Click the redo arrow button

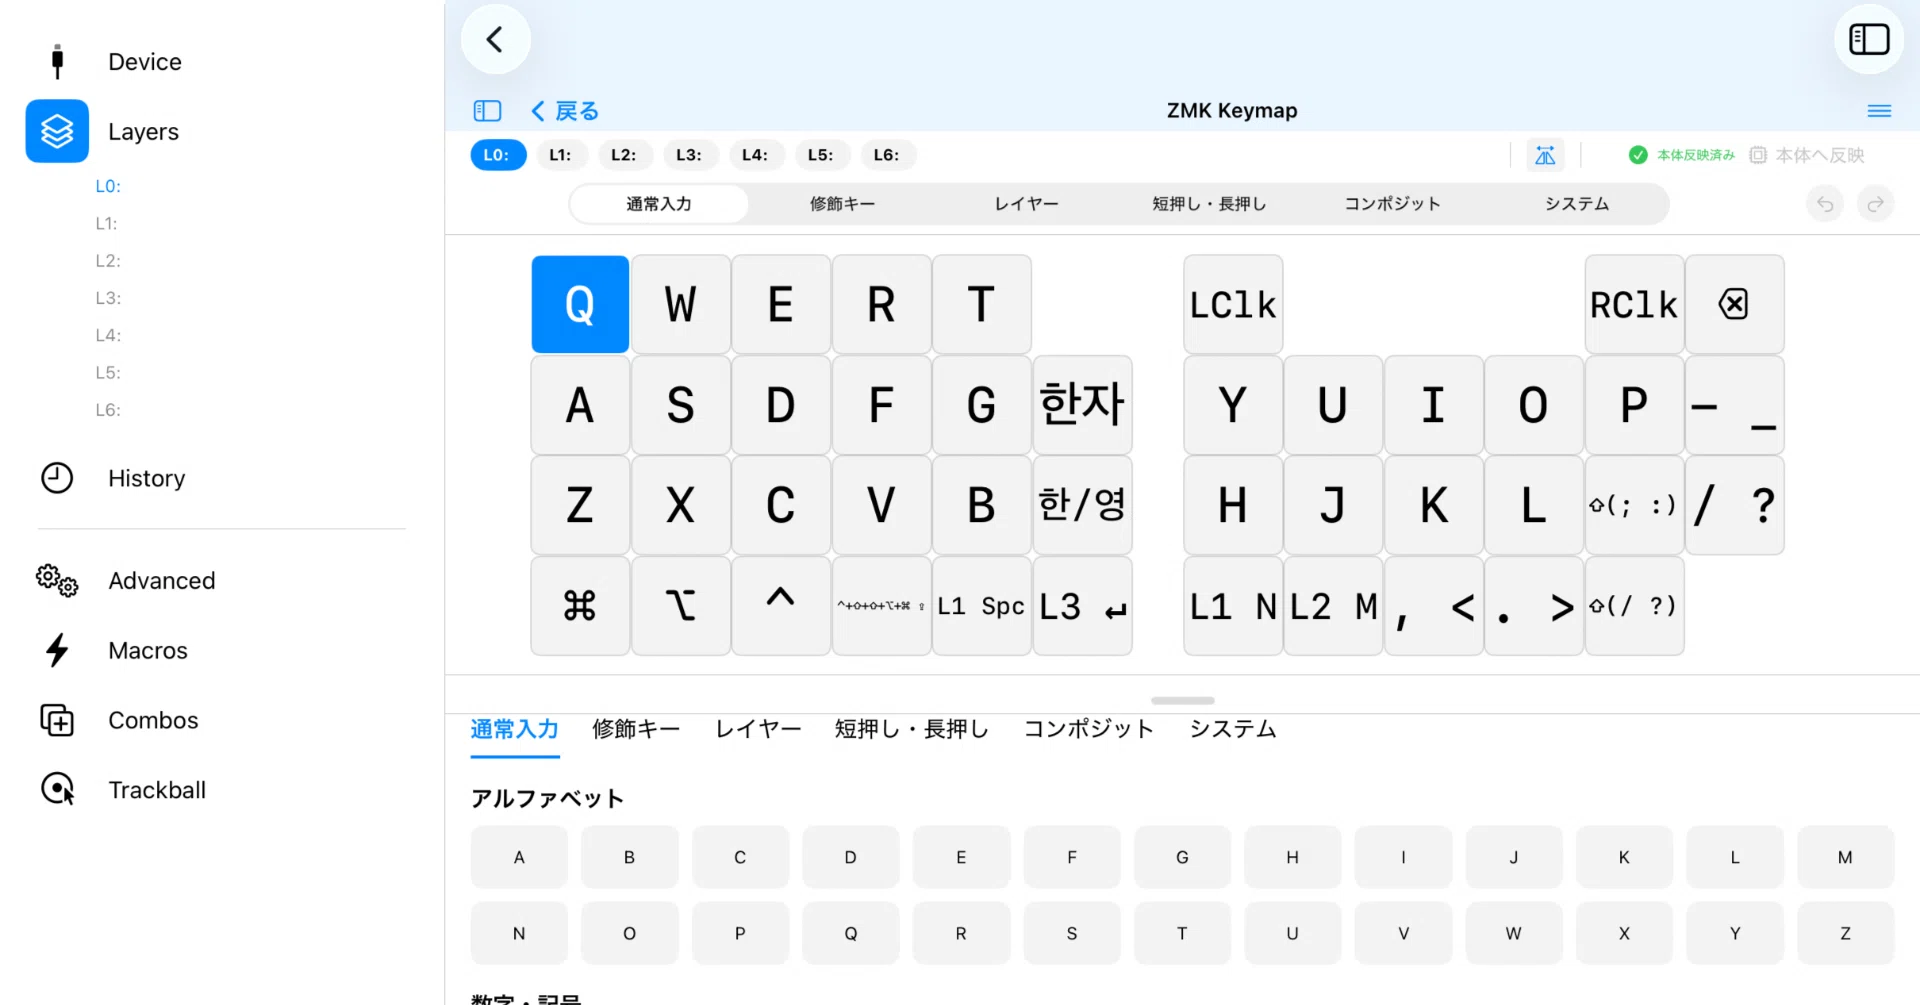(1875, 204)
